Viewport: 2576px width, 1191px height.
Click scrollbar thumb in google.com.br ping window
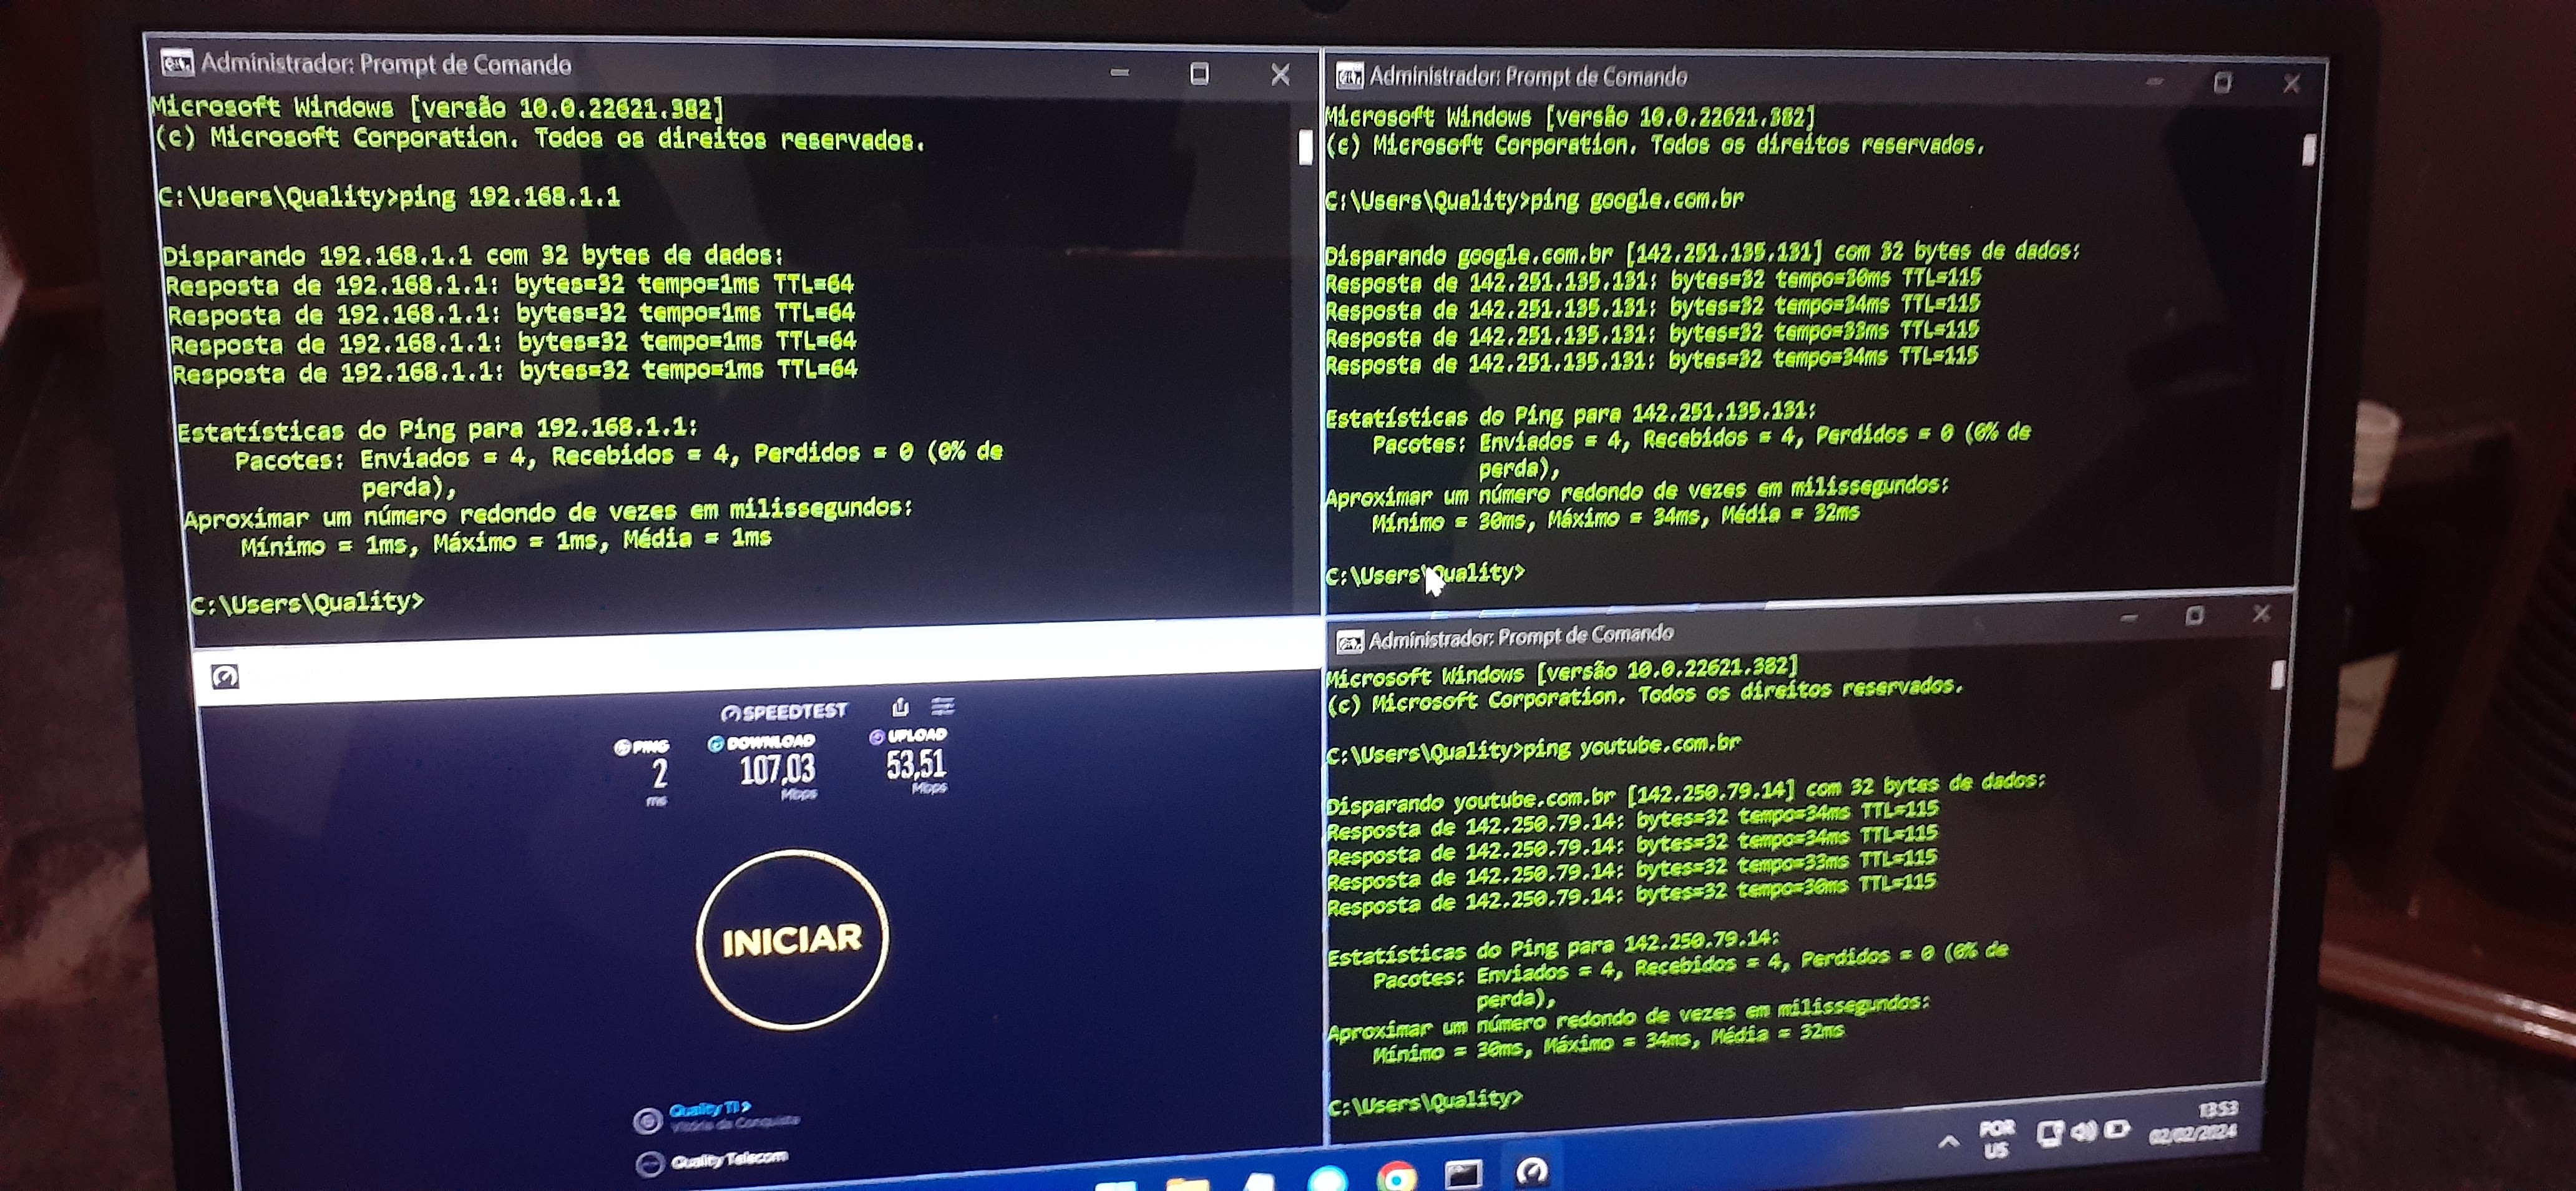click(2309, 150)
